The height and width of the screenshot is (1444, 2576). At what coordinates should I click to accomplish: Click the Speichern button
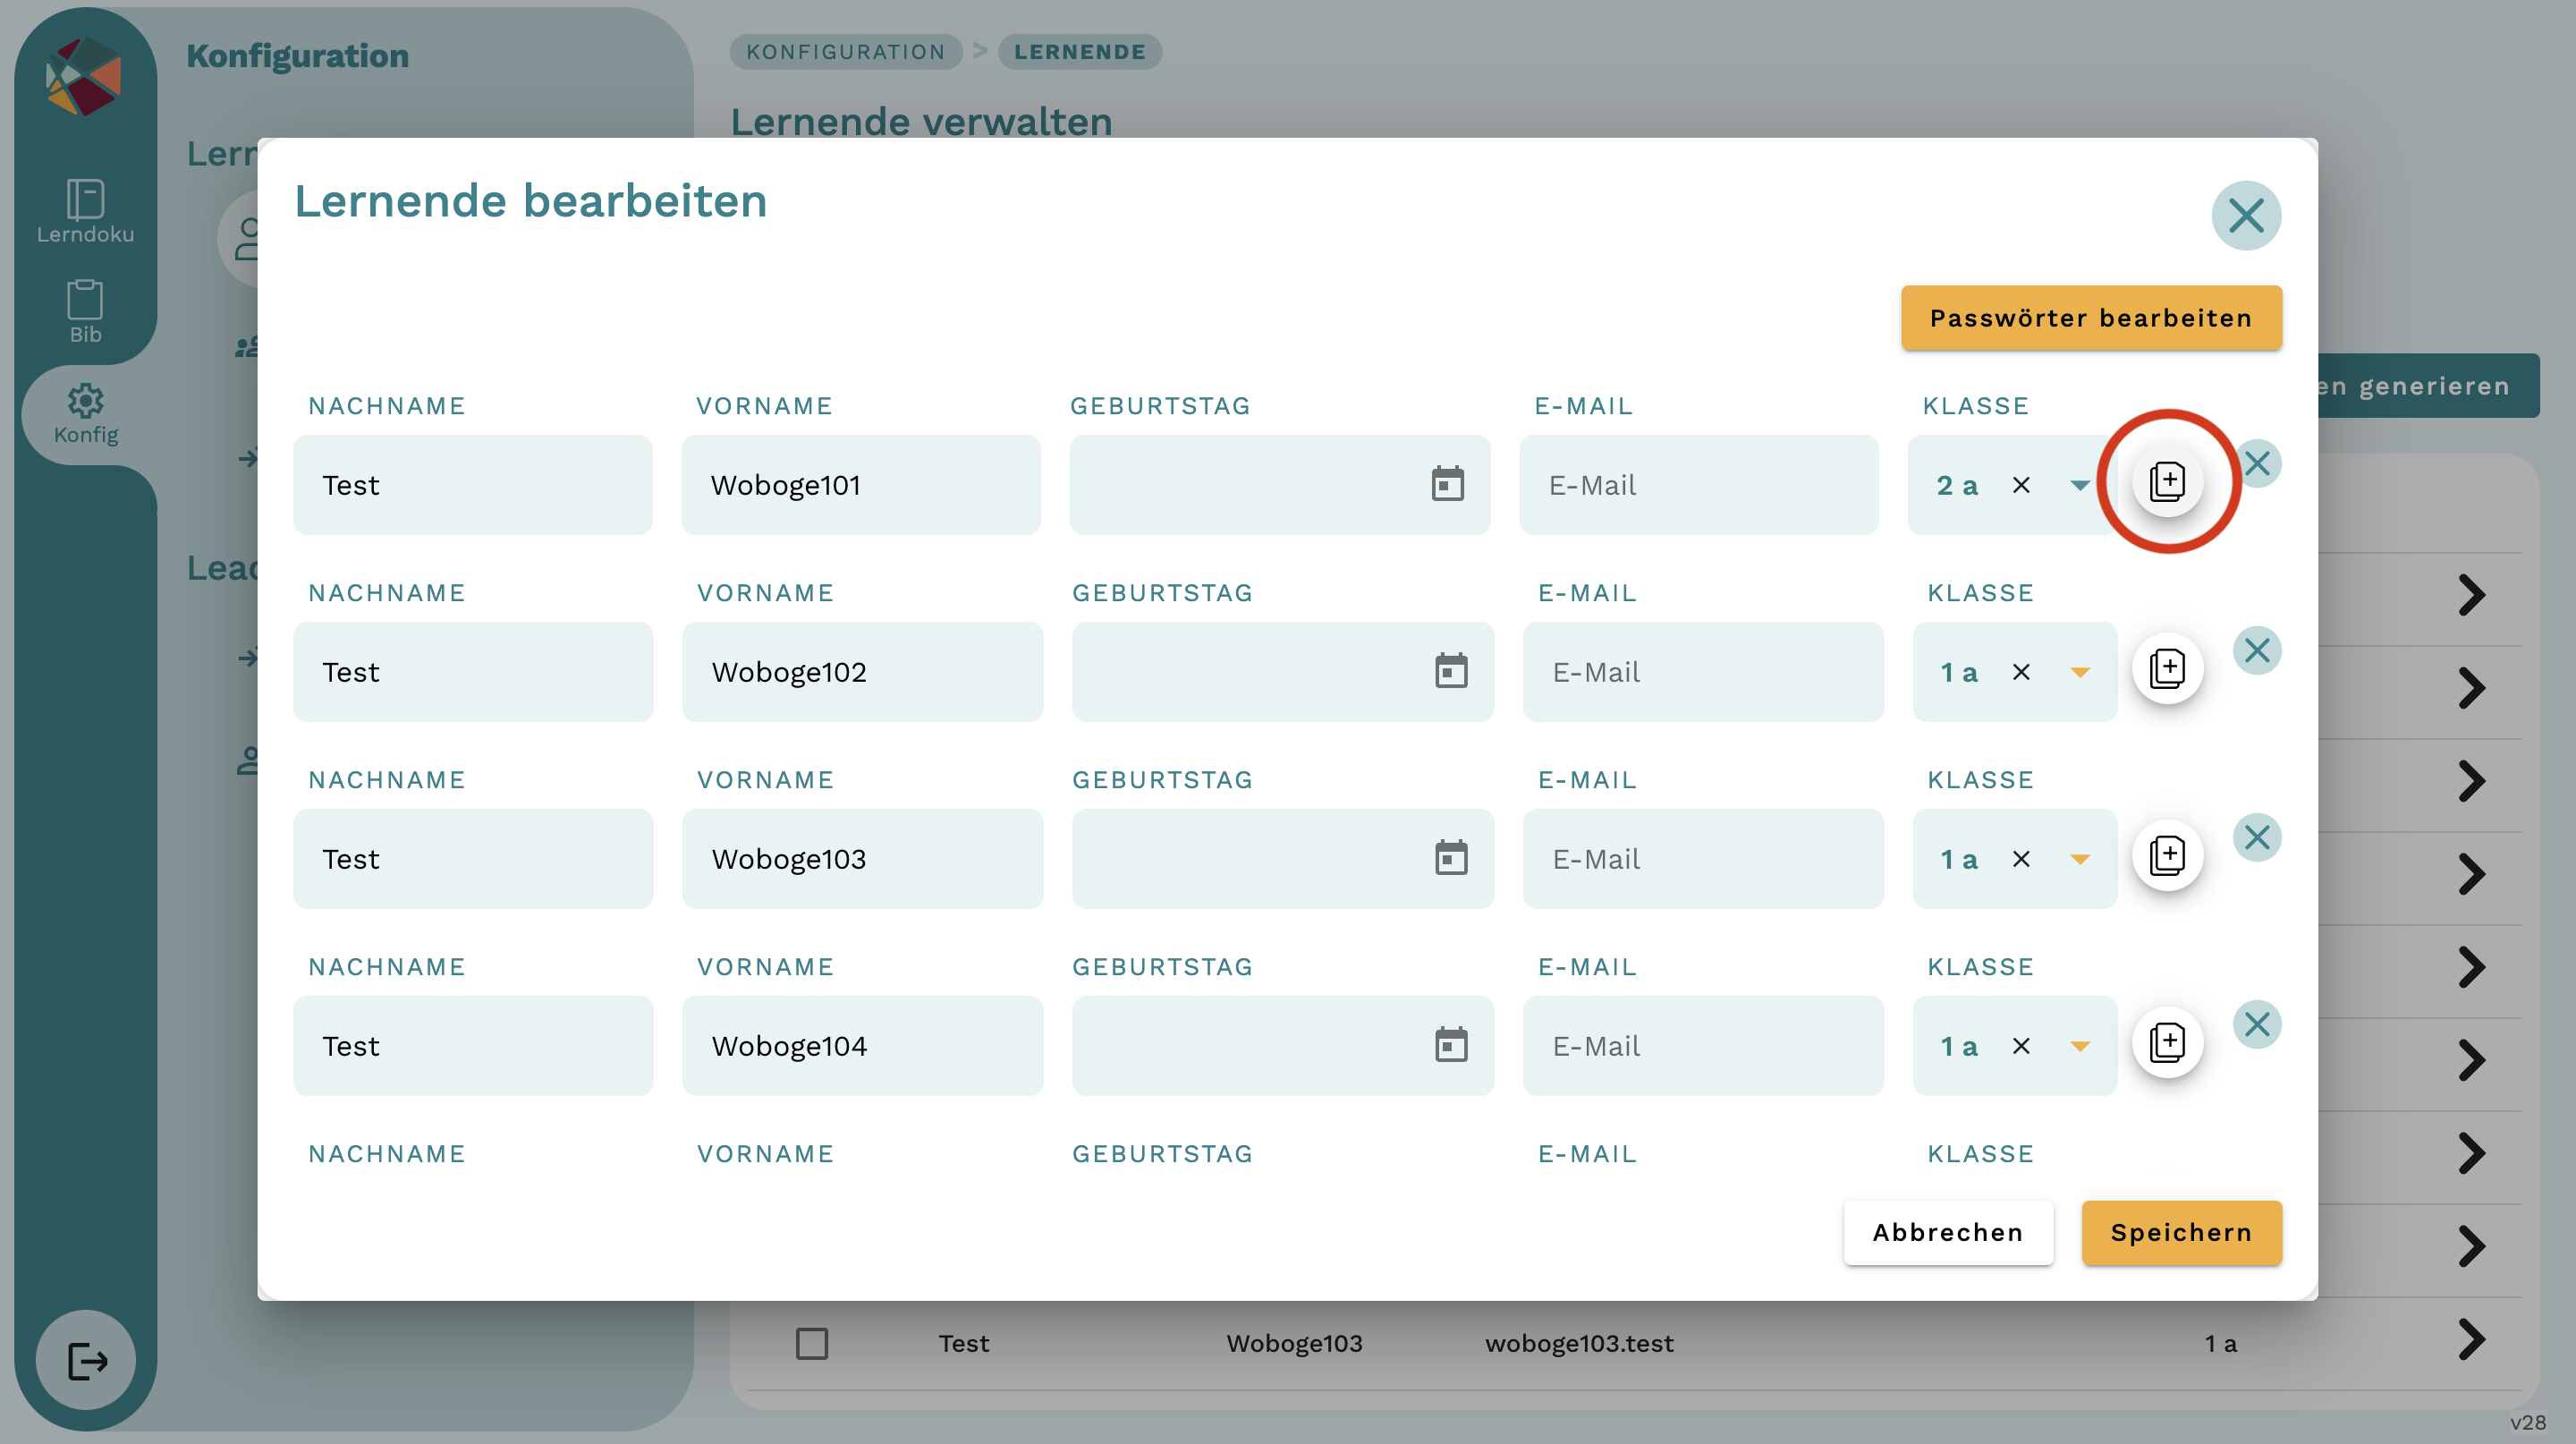[2182, 1232]
